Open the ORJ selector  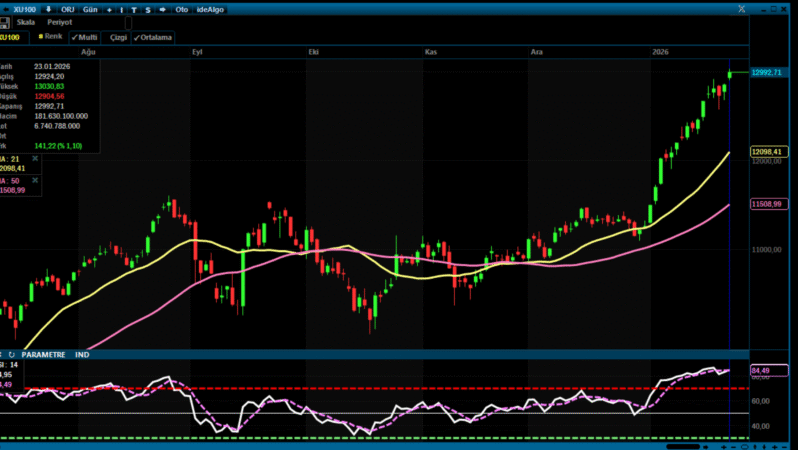pyautogui.click(x=67, y=9)
